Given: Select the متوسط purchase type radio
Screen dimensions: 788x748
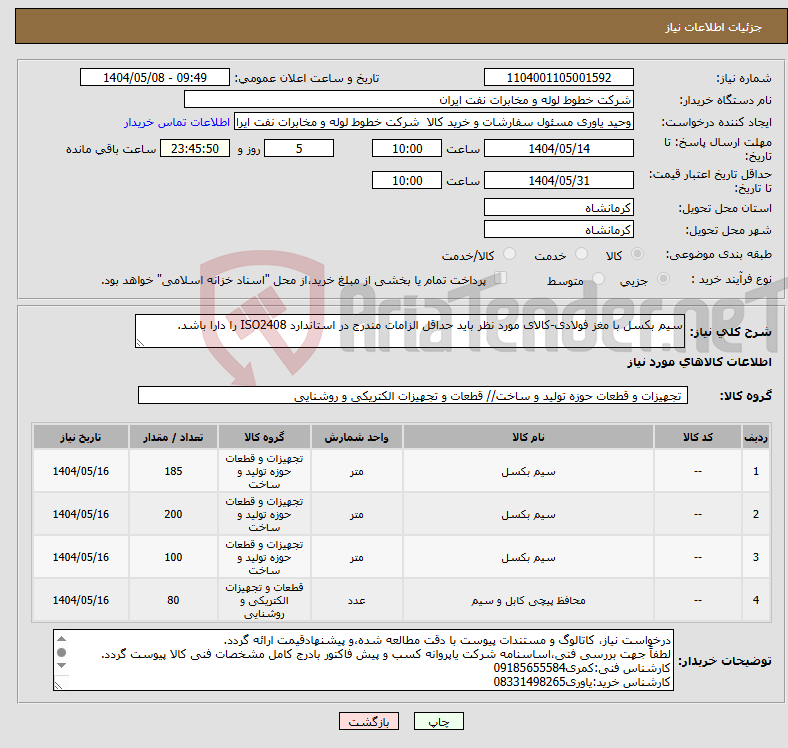Looking at the screenshot, I should coord(599,278).
